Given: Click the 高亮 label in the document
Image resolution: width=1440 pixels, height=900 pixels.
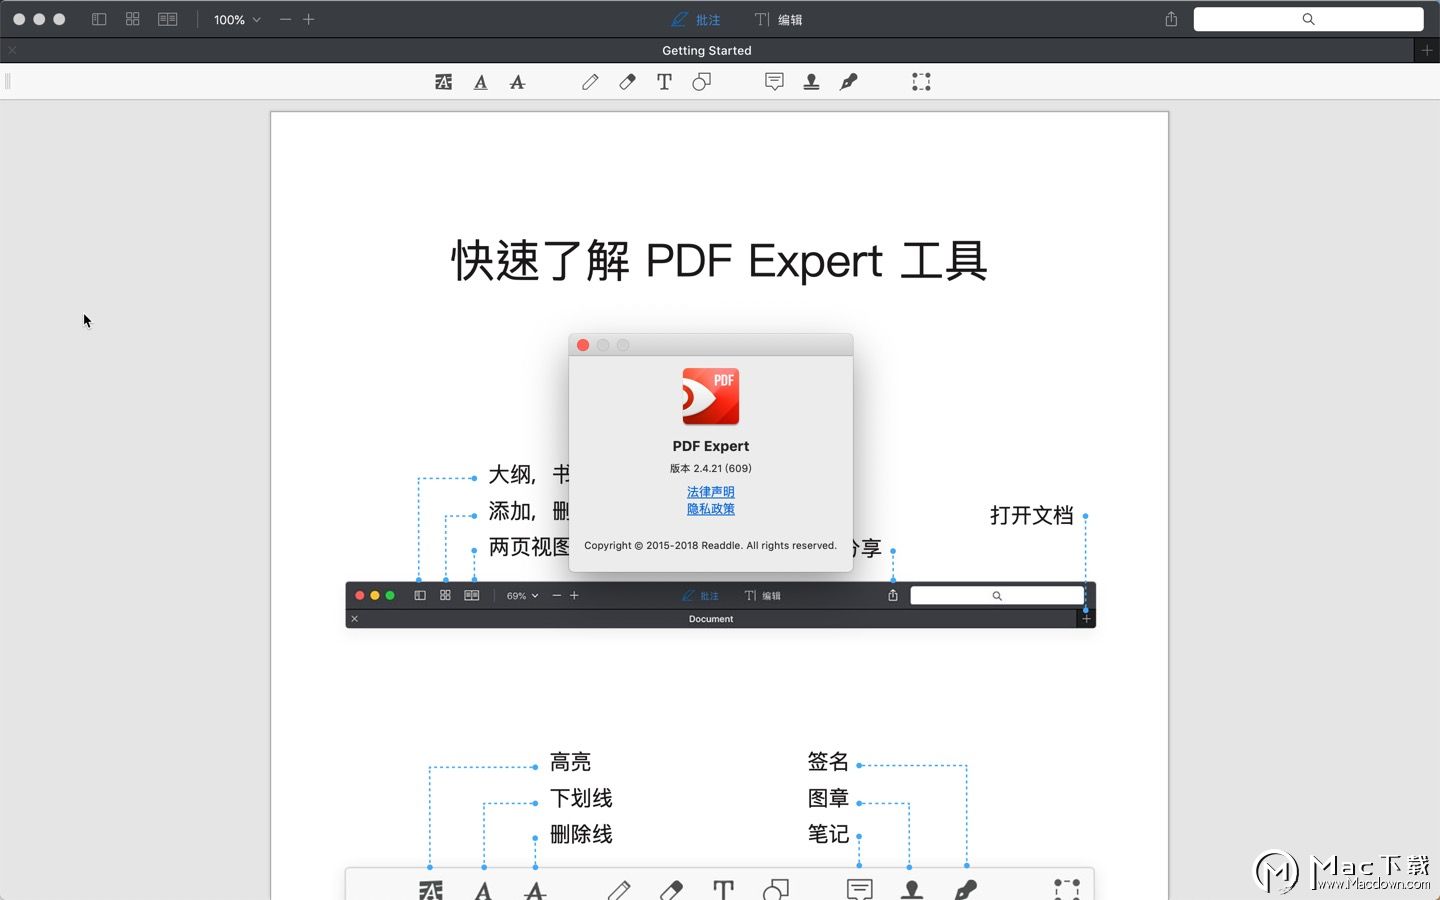Looking at the screenshot, I should (x=570, y=762).
